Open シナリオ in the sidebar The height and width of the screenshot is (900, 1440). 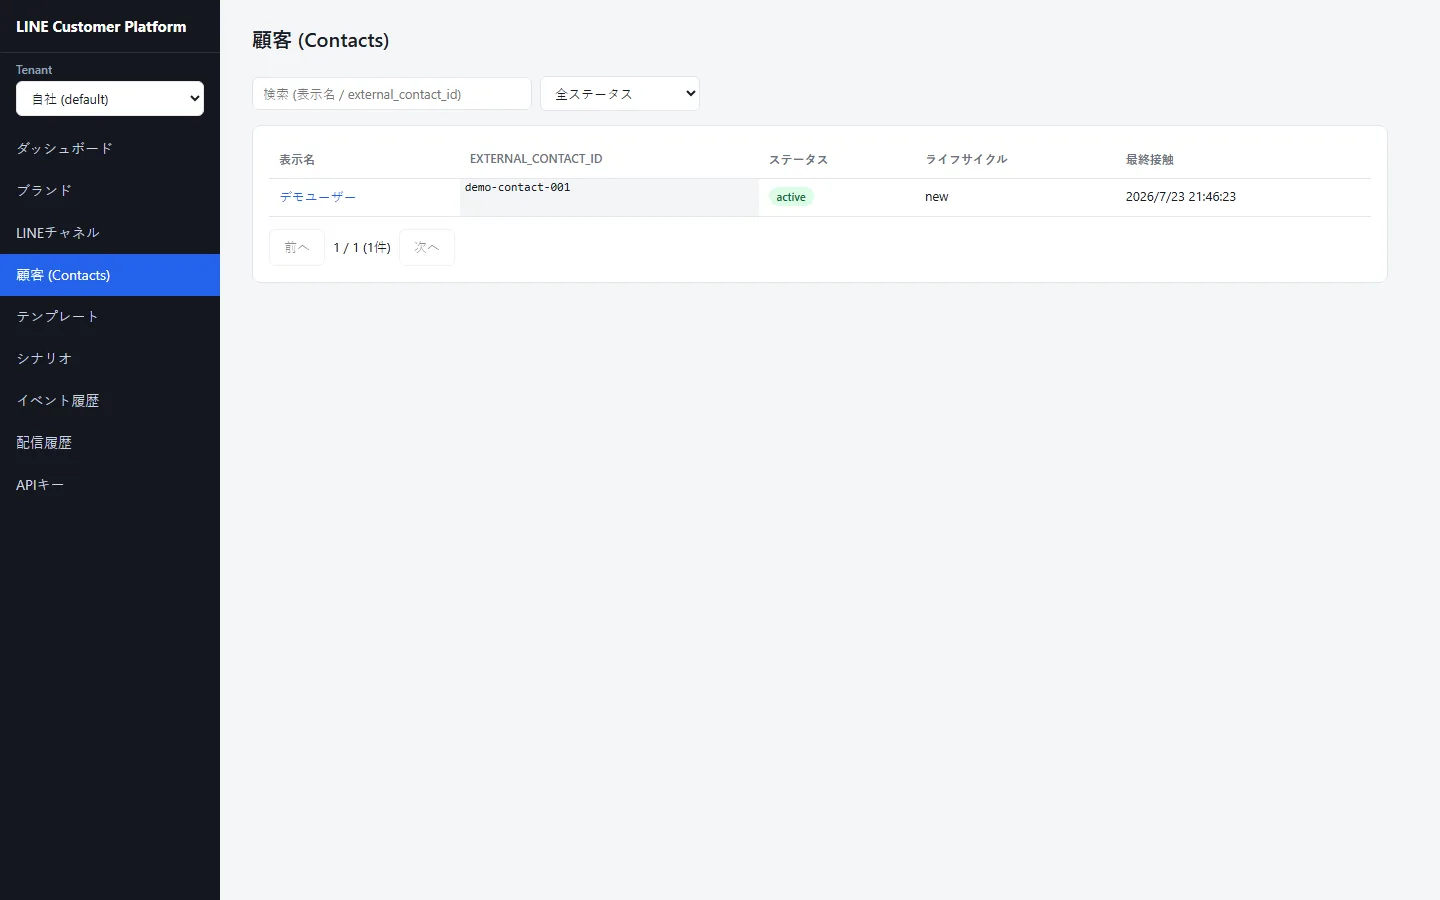pyautogui.click(x=110, y=358)
